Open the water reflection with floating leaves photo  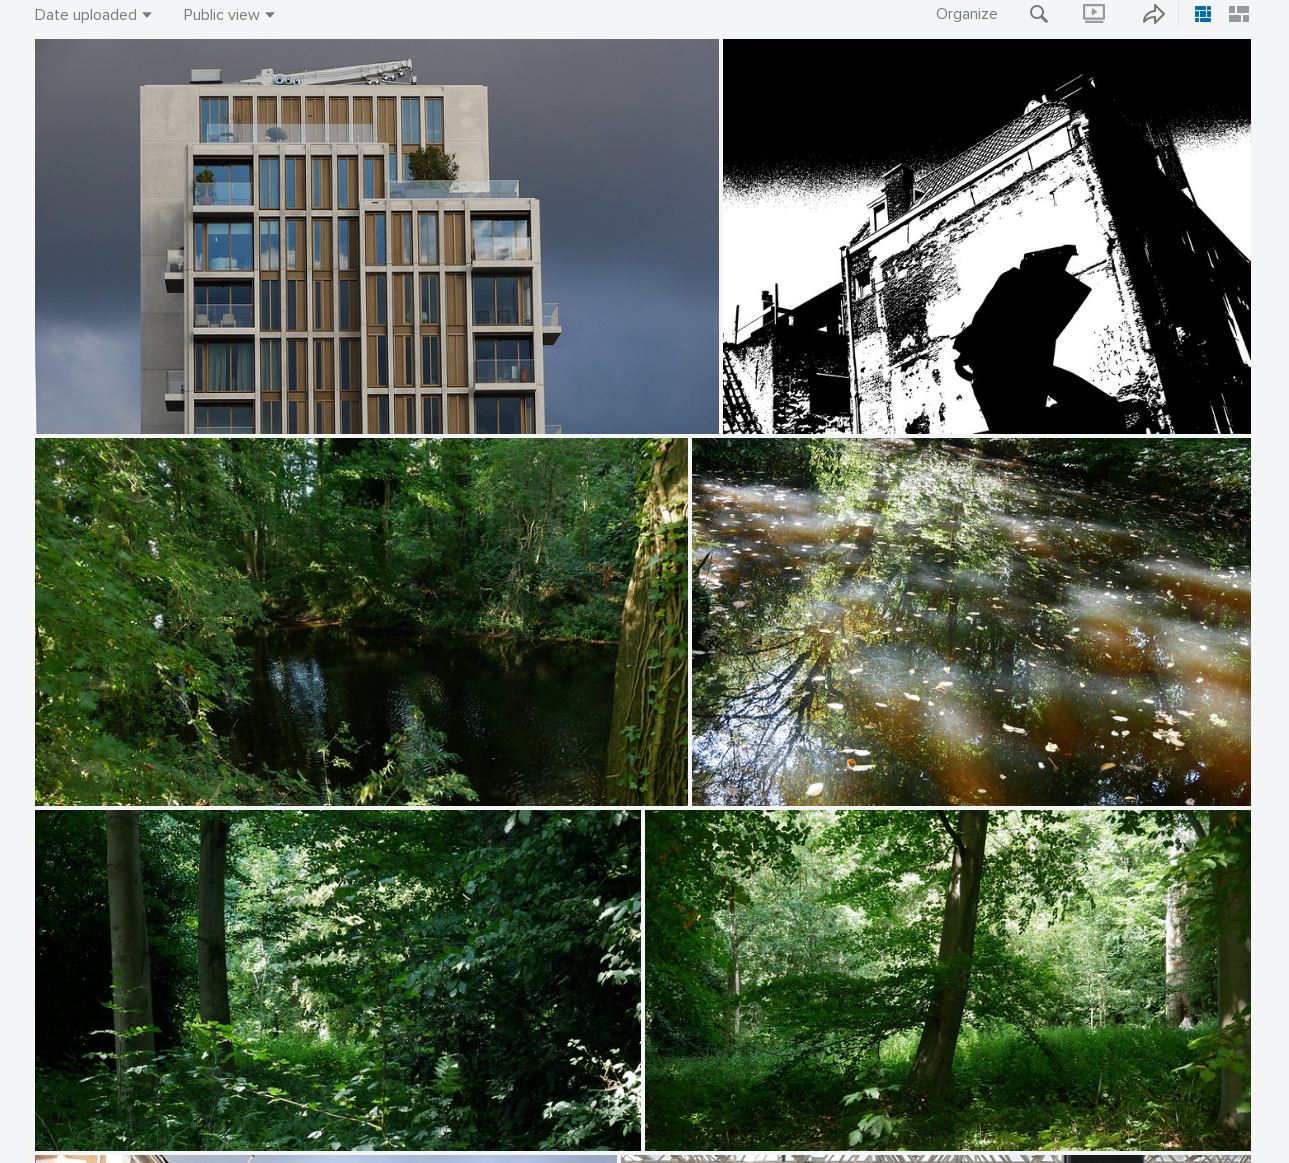pyautogui.click(x=970, y=621)
